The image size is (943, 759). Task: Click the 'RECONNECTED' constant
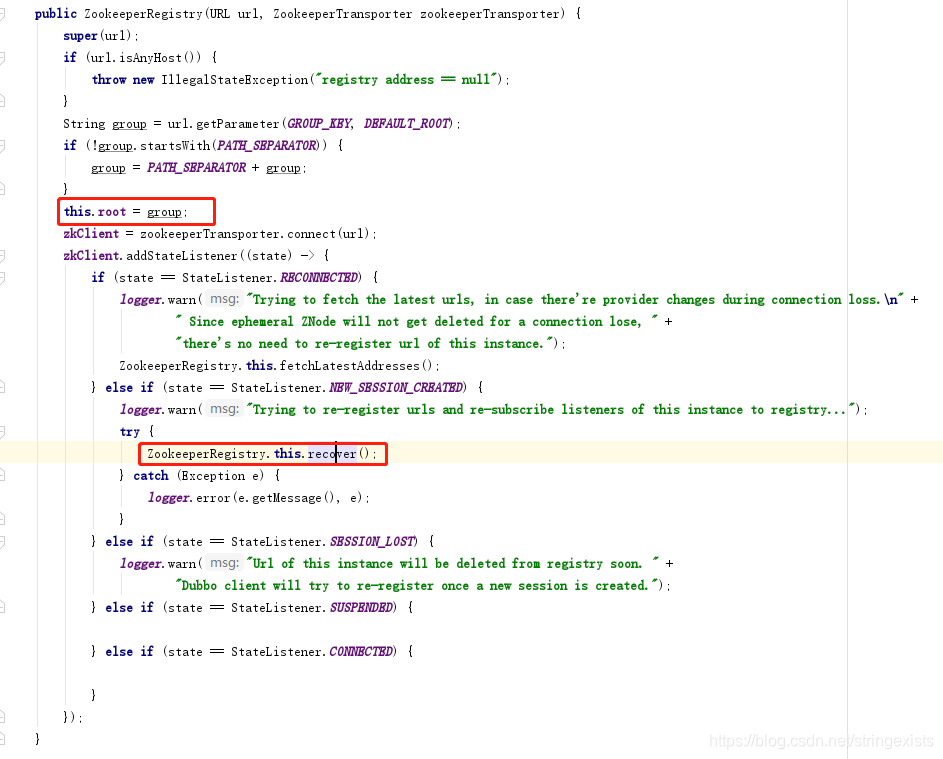[x=319, y=278]
